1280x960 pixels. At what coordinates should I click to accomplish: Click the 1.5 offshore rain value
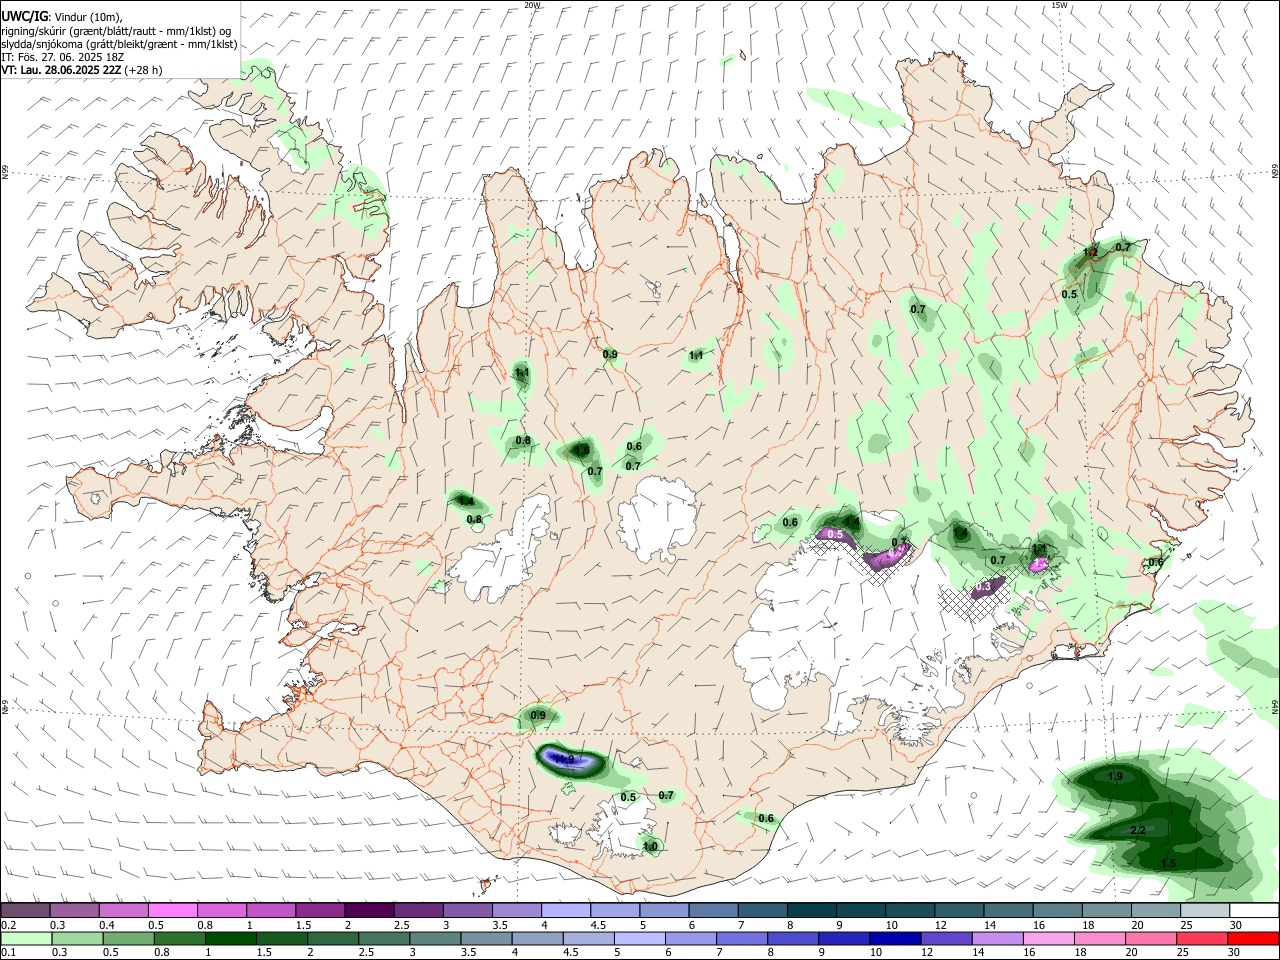[1169, 863]
